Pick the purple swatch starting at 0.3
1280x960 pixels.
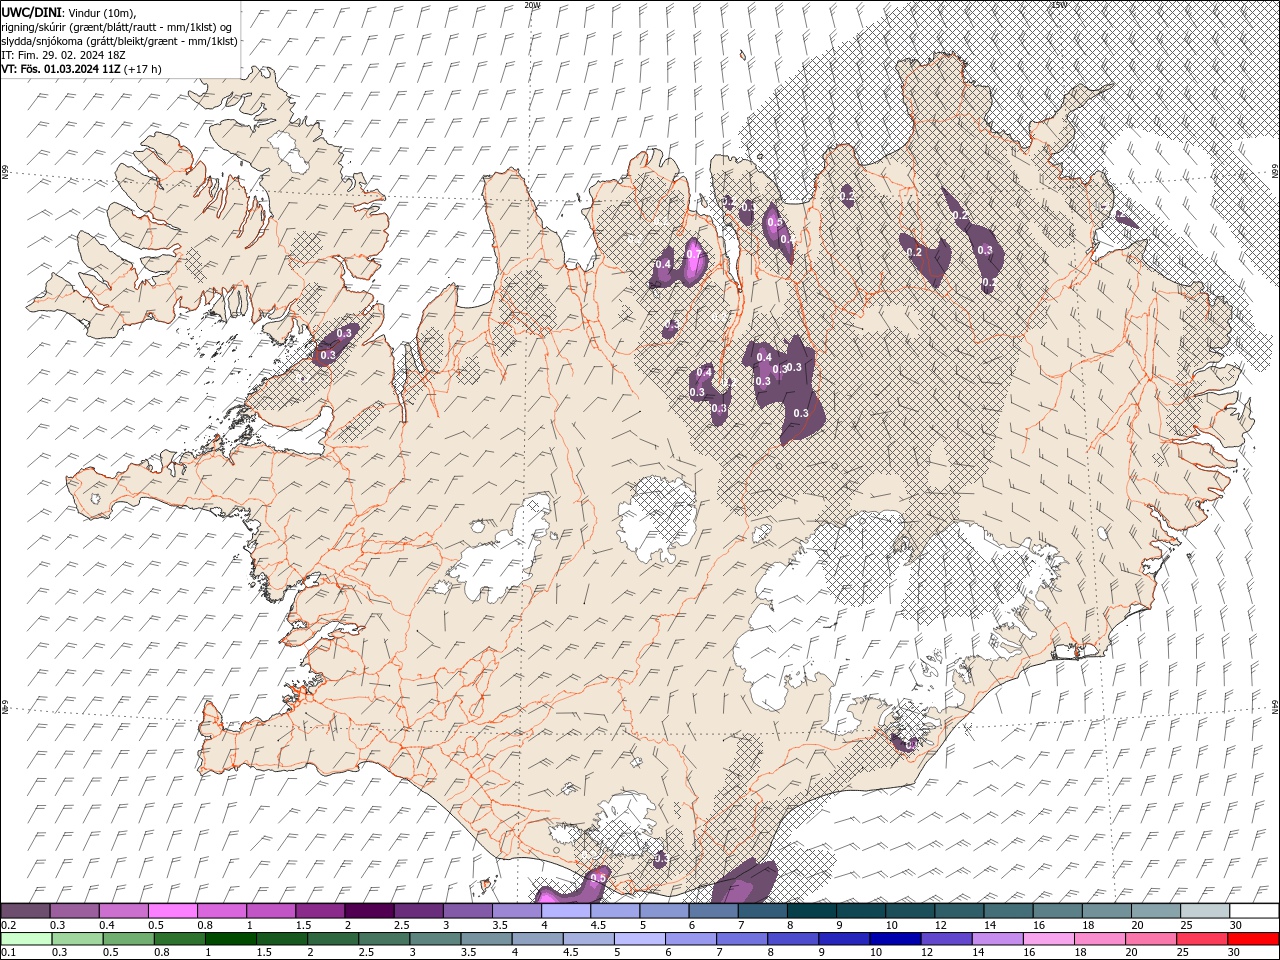[x=74, y=911]
